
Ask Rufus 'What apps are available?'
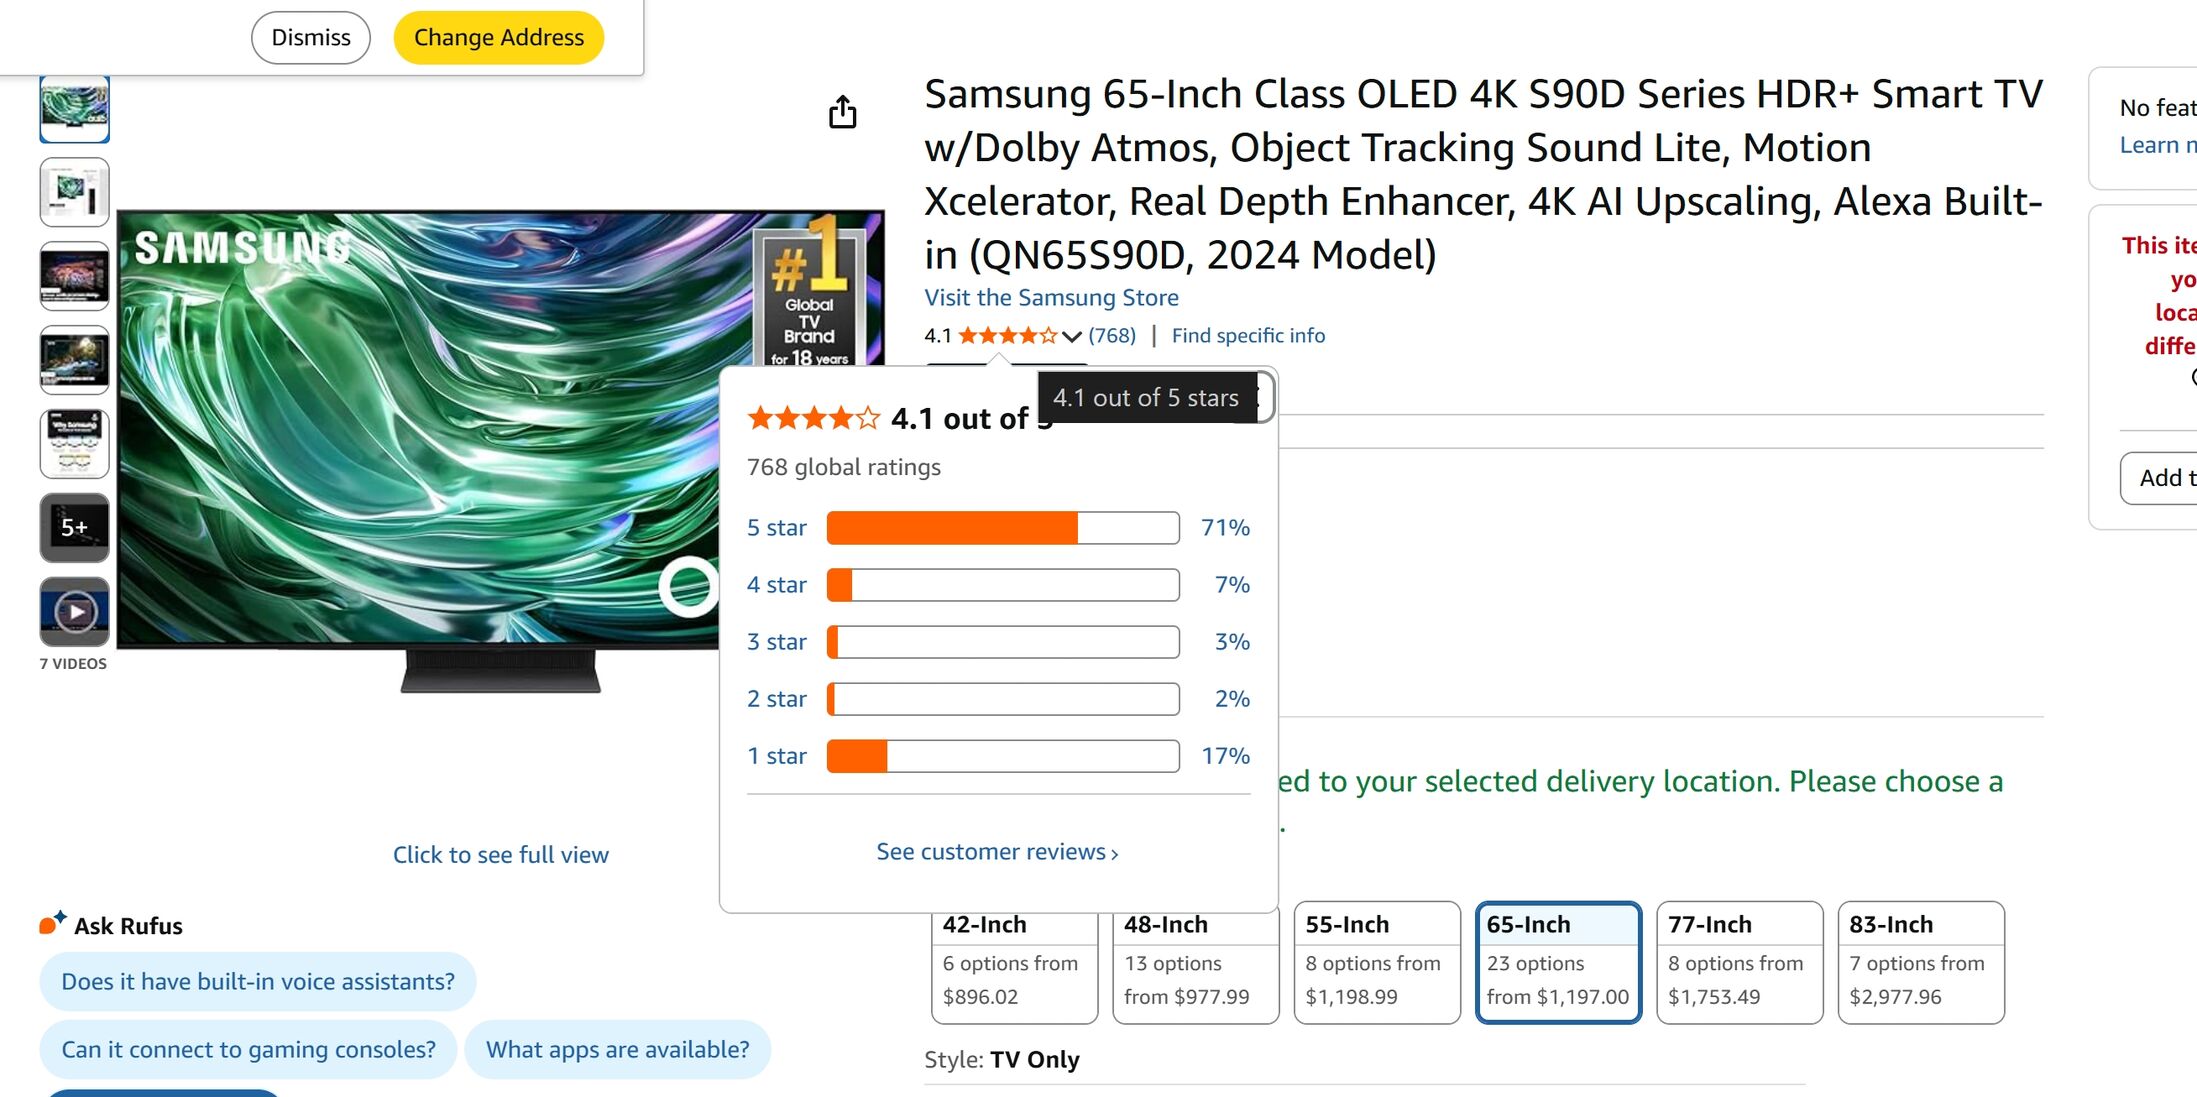click(x=617, y=1049)
